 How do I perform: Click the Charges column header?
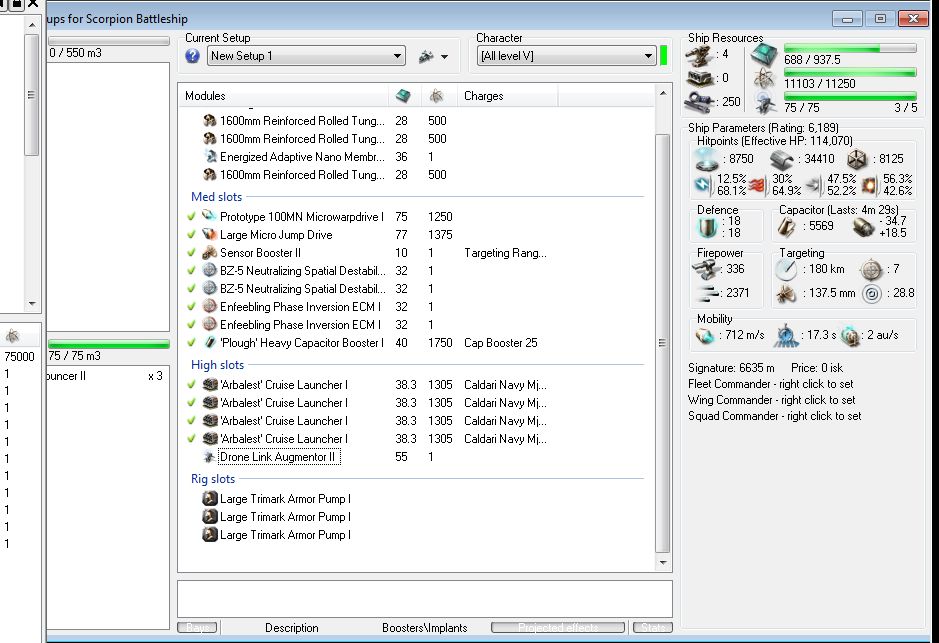[x=508, y=96]
